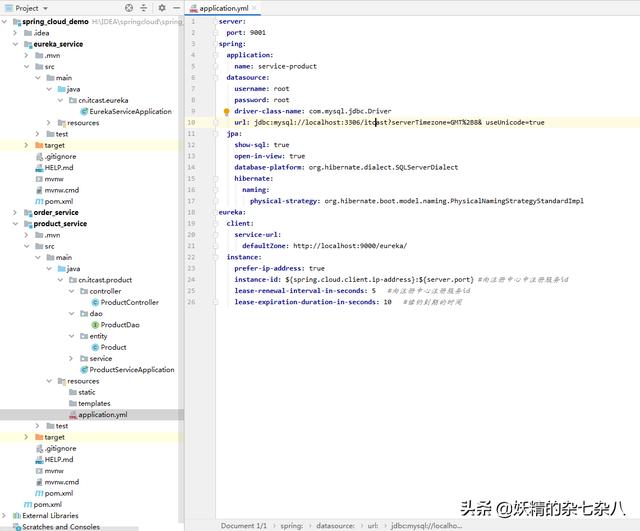Click the yellow intention bulb icon

(226, 111)
